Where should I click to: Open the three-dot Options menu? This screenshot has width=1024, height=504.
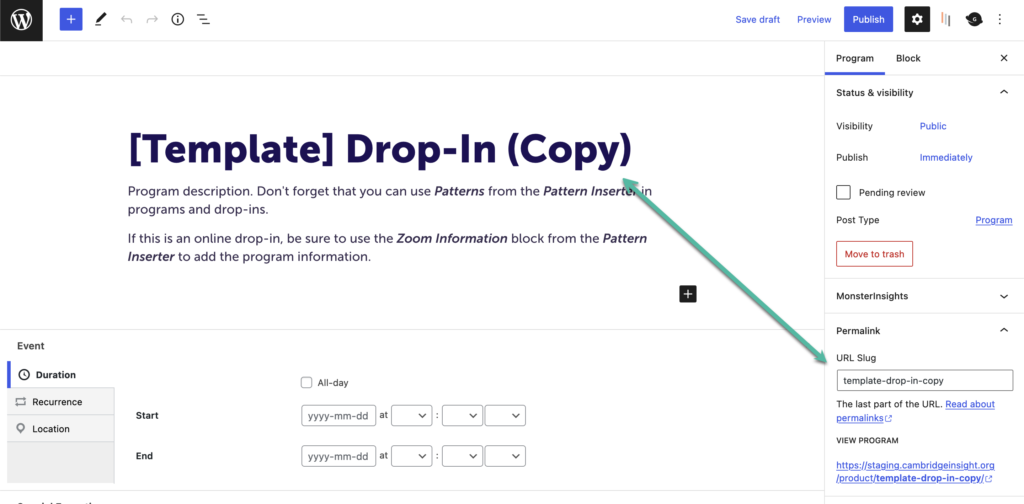(x=1000, y=19)
